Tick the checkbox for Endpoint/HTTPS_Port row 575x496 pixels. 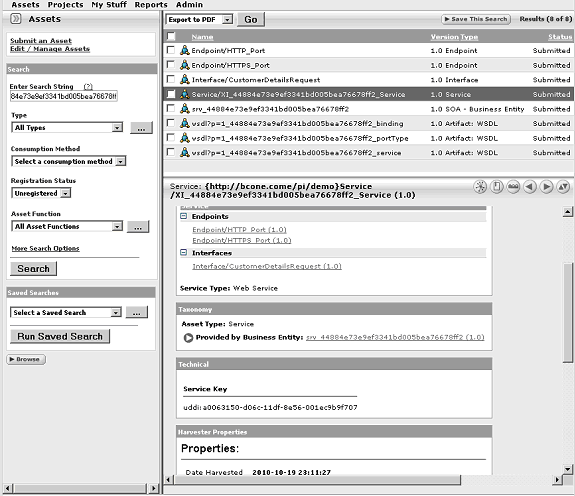tap(171, 65)
